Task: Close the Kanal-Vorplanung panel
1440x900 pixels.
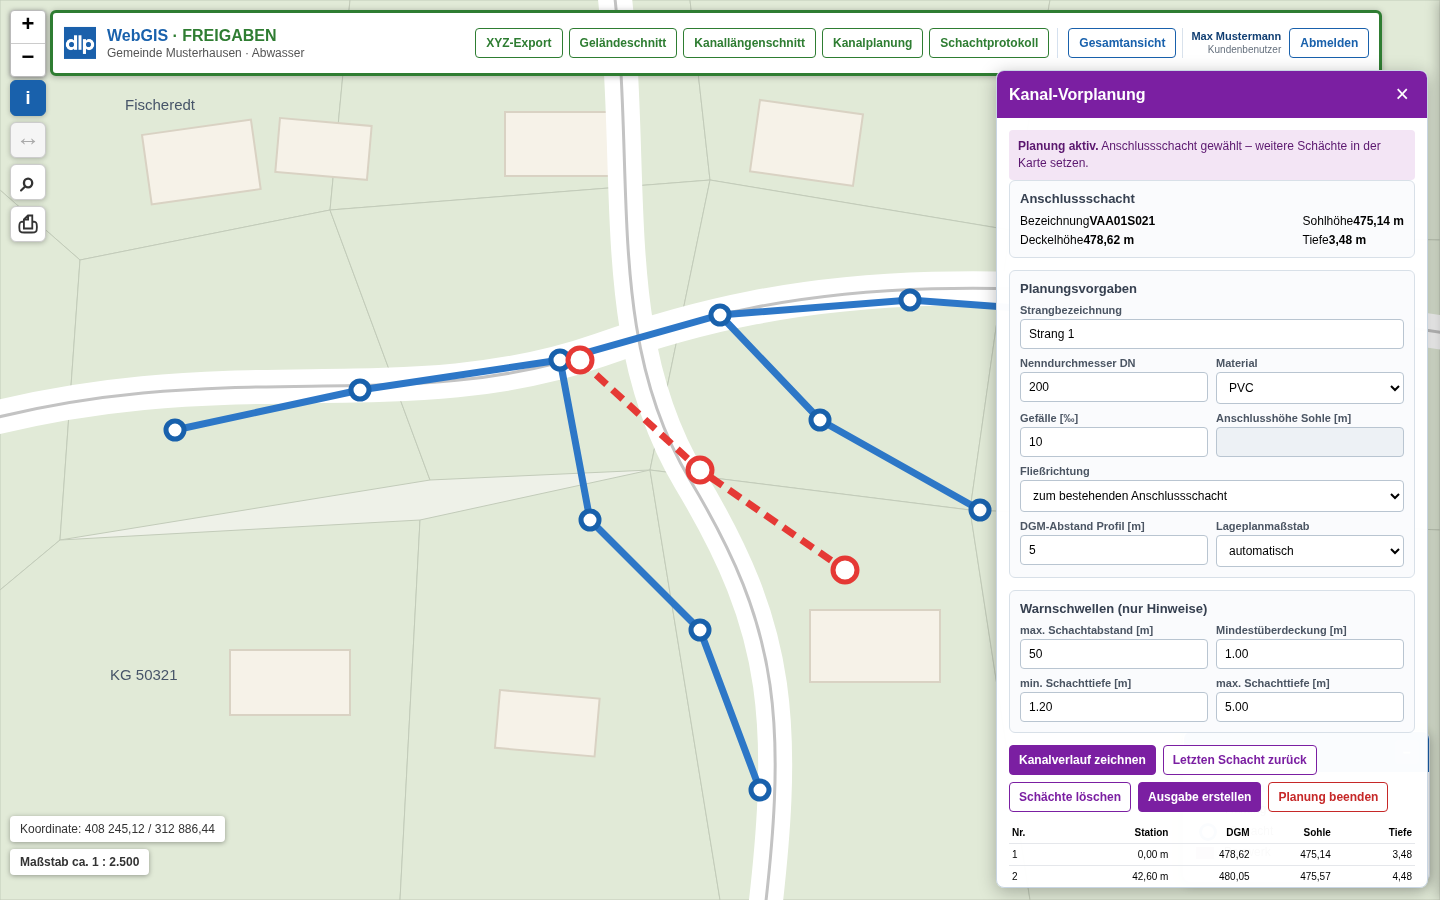Action: coord(1402,94)
